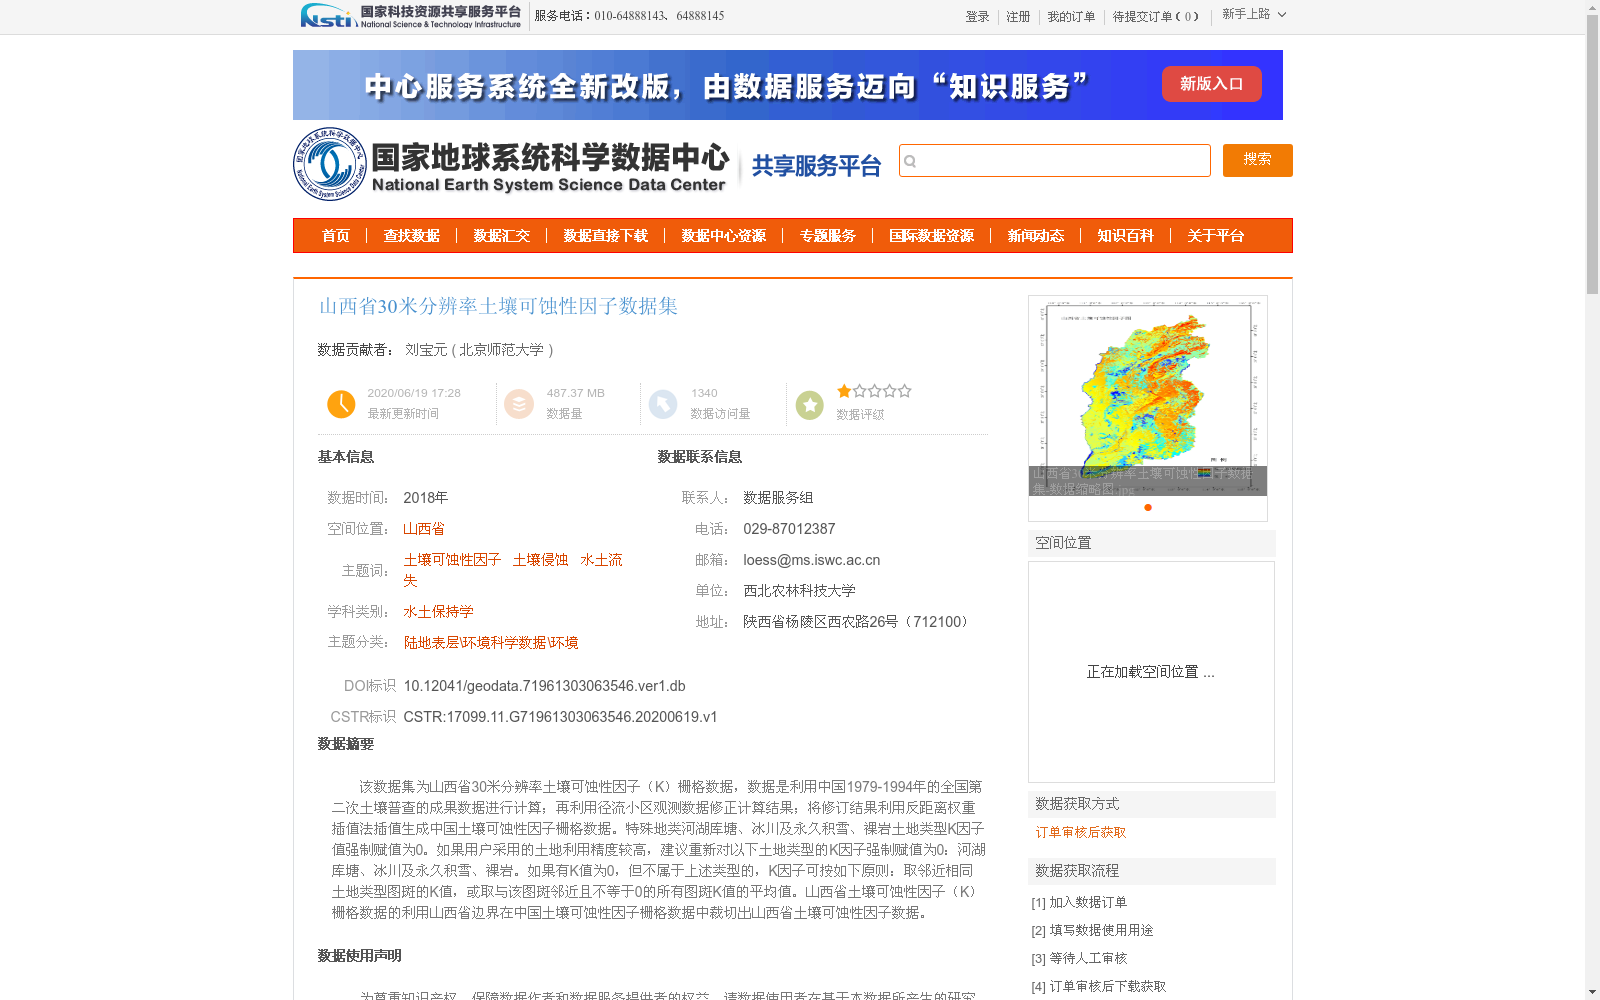Click the 共享服务平台 heading text

pyautogui.click(x=816, y=166)
